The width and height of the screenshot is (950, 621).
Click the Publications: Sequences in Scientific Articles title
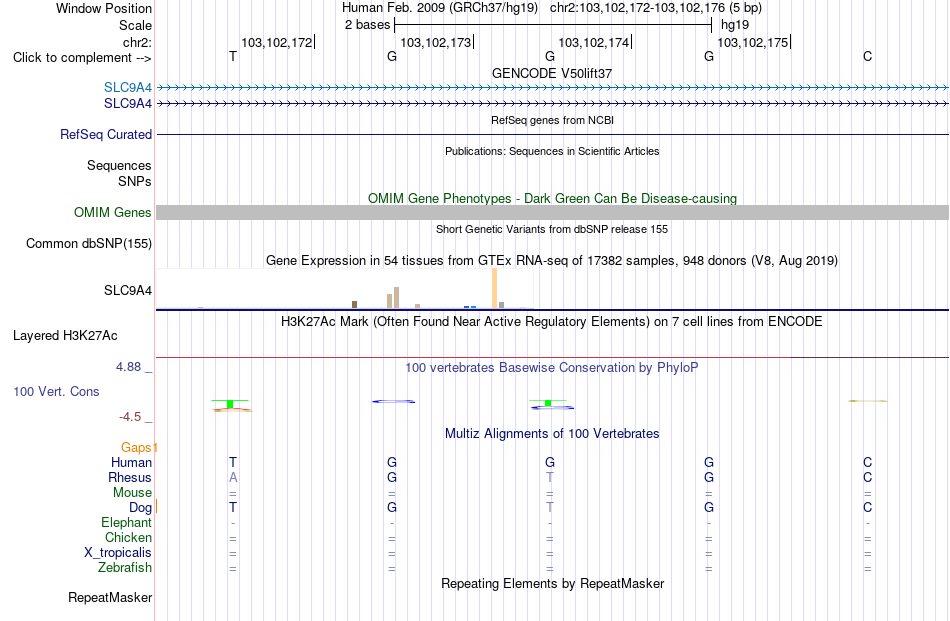point(552,151)
